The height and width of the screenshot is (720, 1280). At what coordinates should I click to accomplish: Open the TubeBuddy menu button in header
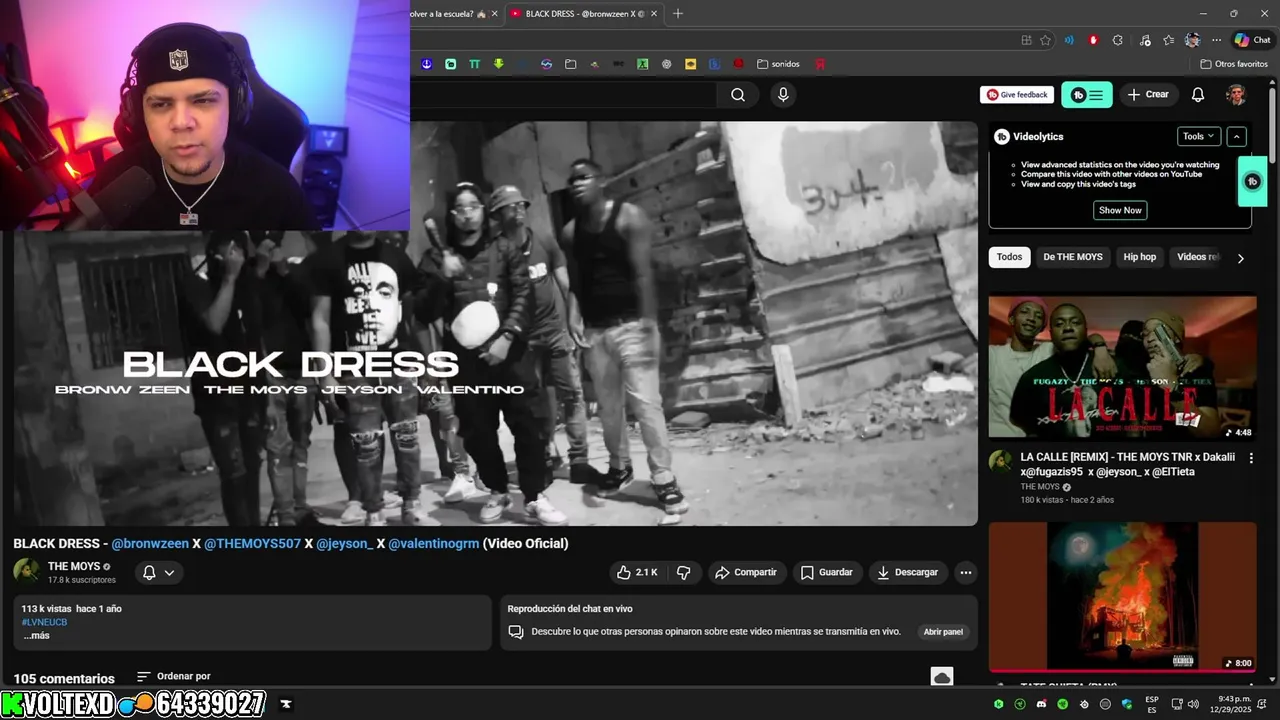click(x=1087, y=95)
